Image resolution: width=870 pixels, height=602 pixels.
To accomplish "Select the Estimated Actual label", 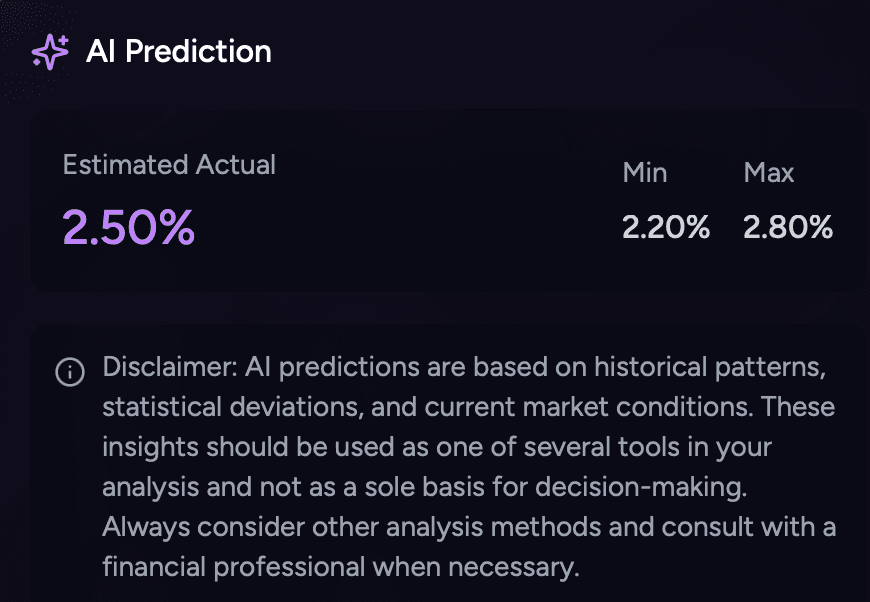I will [168, 164].
